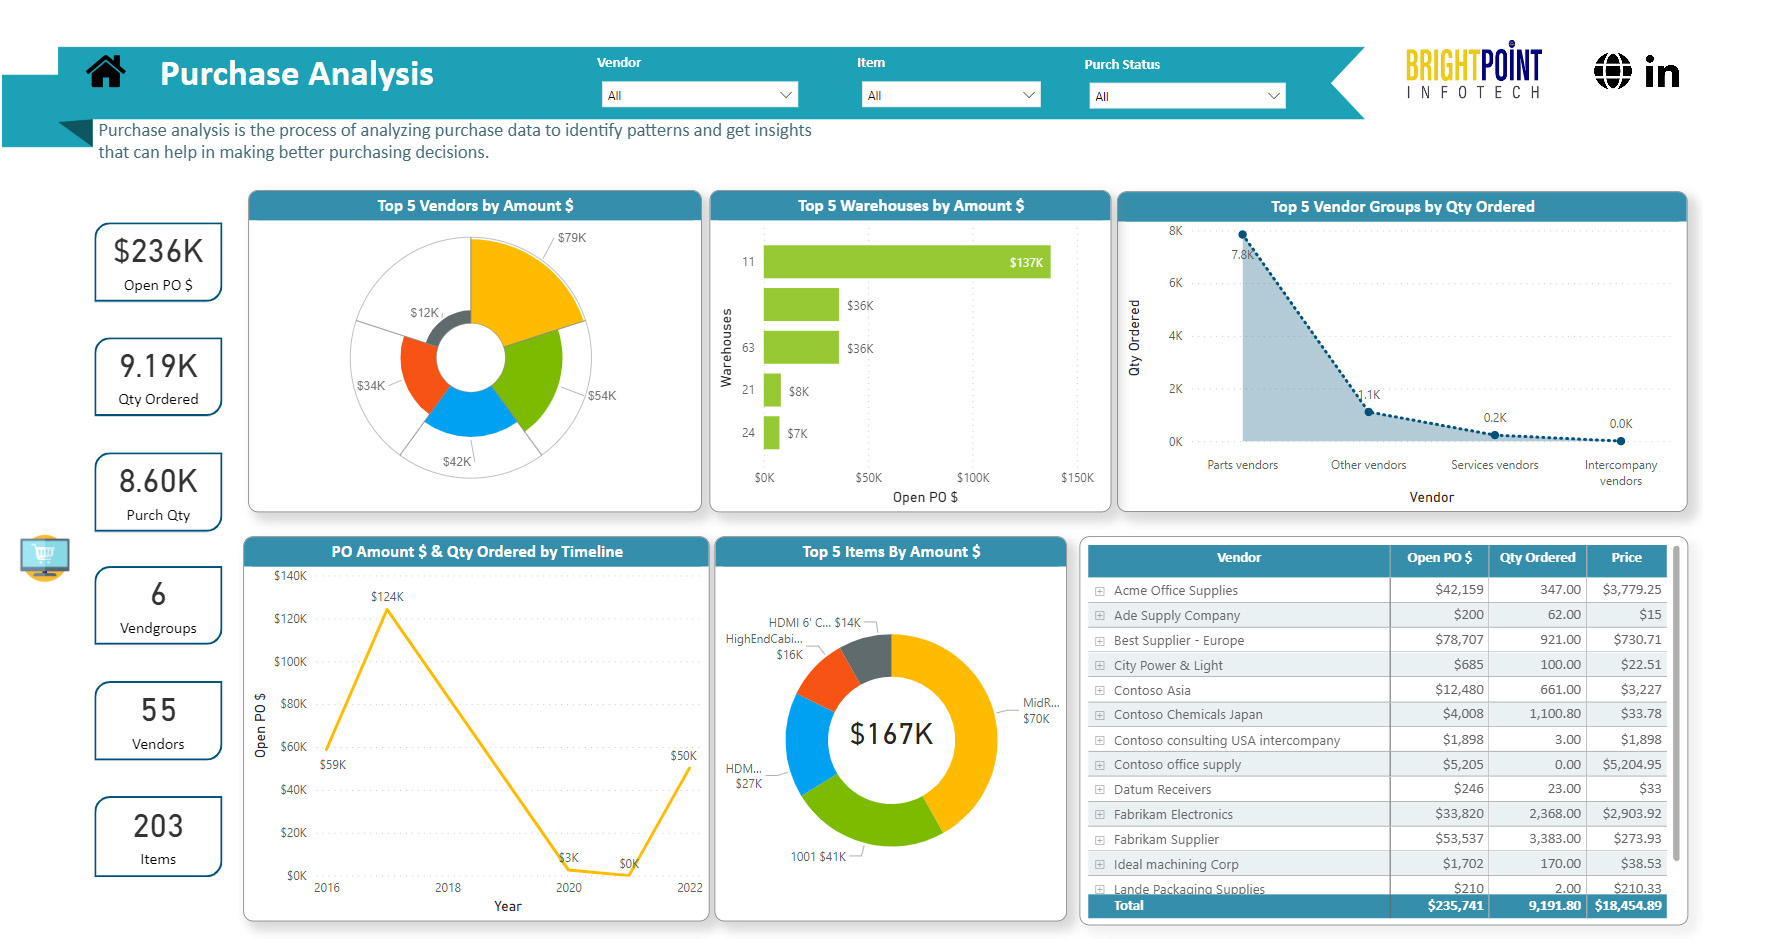1773x939 pixels.
Task: Open the globe website icon
Action: 1612,72
